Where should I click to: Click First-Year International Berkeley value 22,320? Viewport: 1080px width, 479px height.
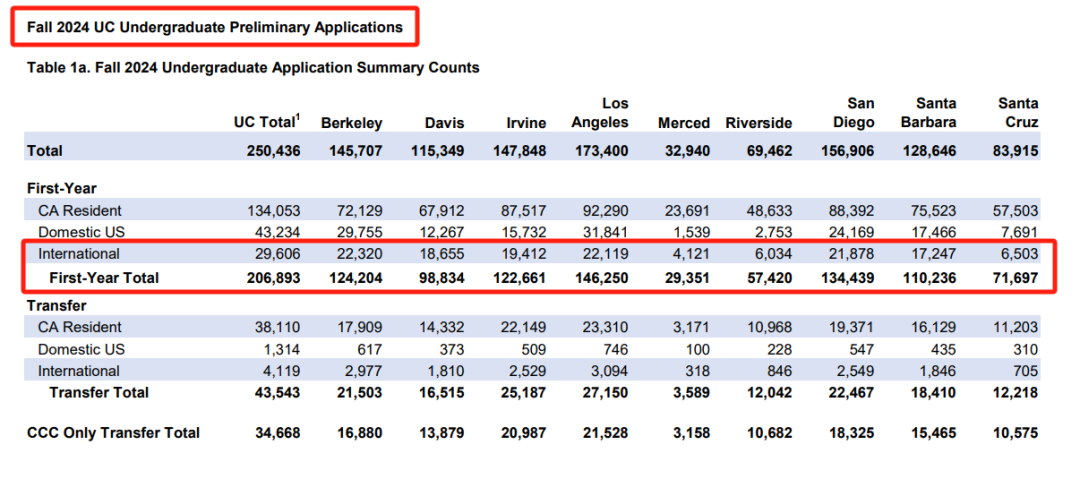click(x=360, y=254)
